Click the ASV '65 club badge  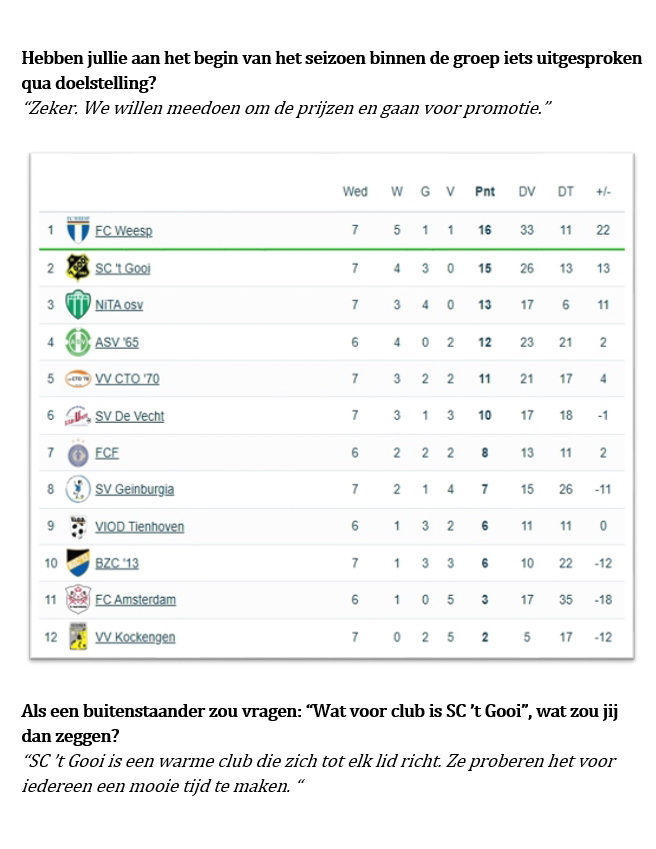click(77, 342)
